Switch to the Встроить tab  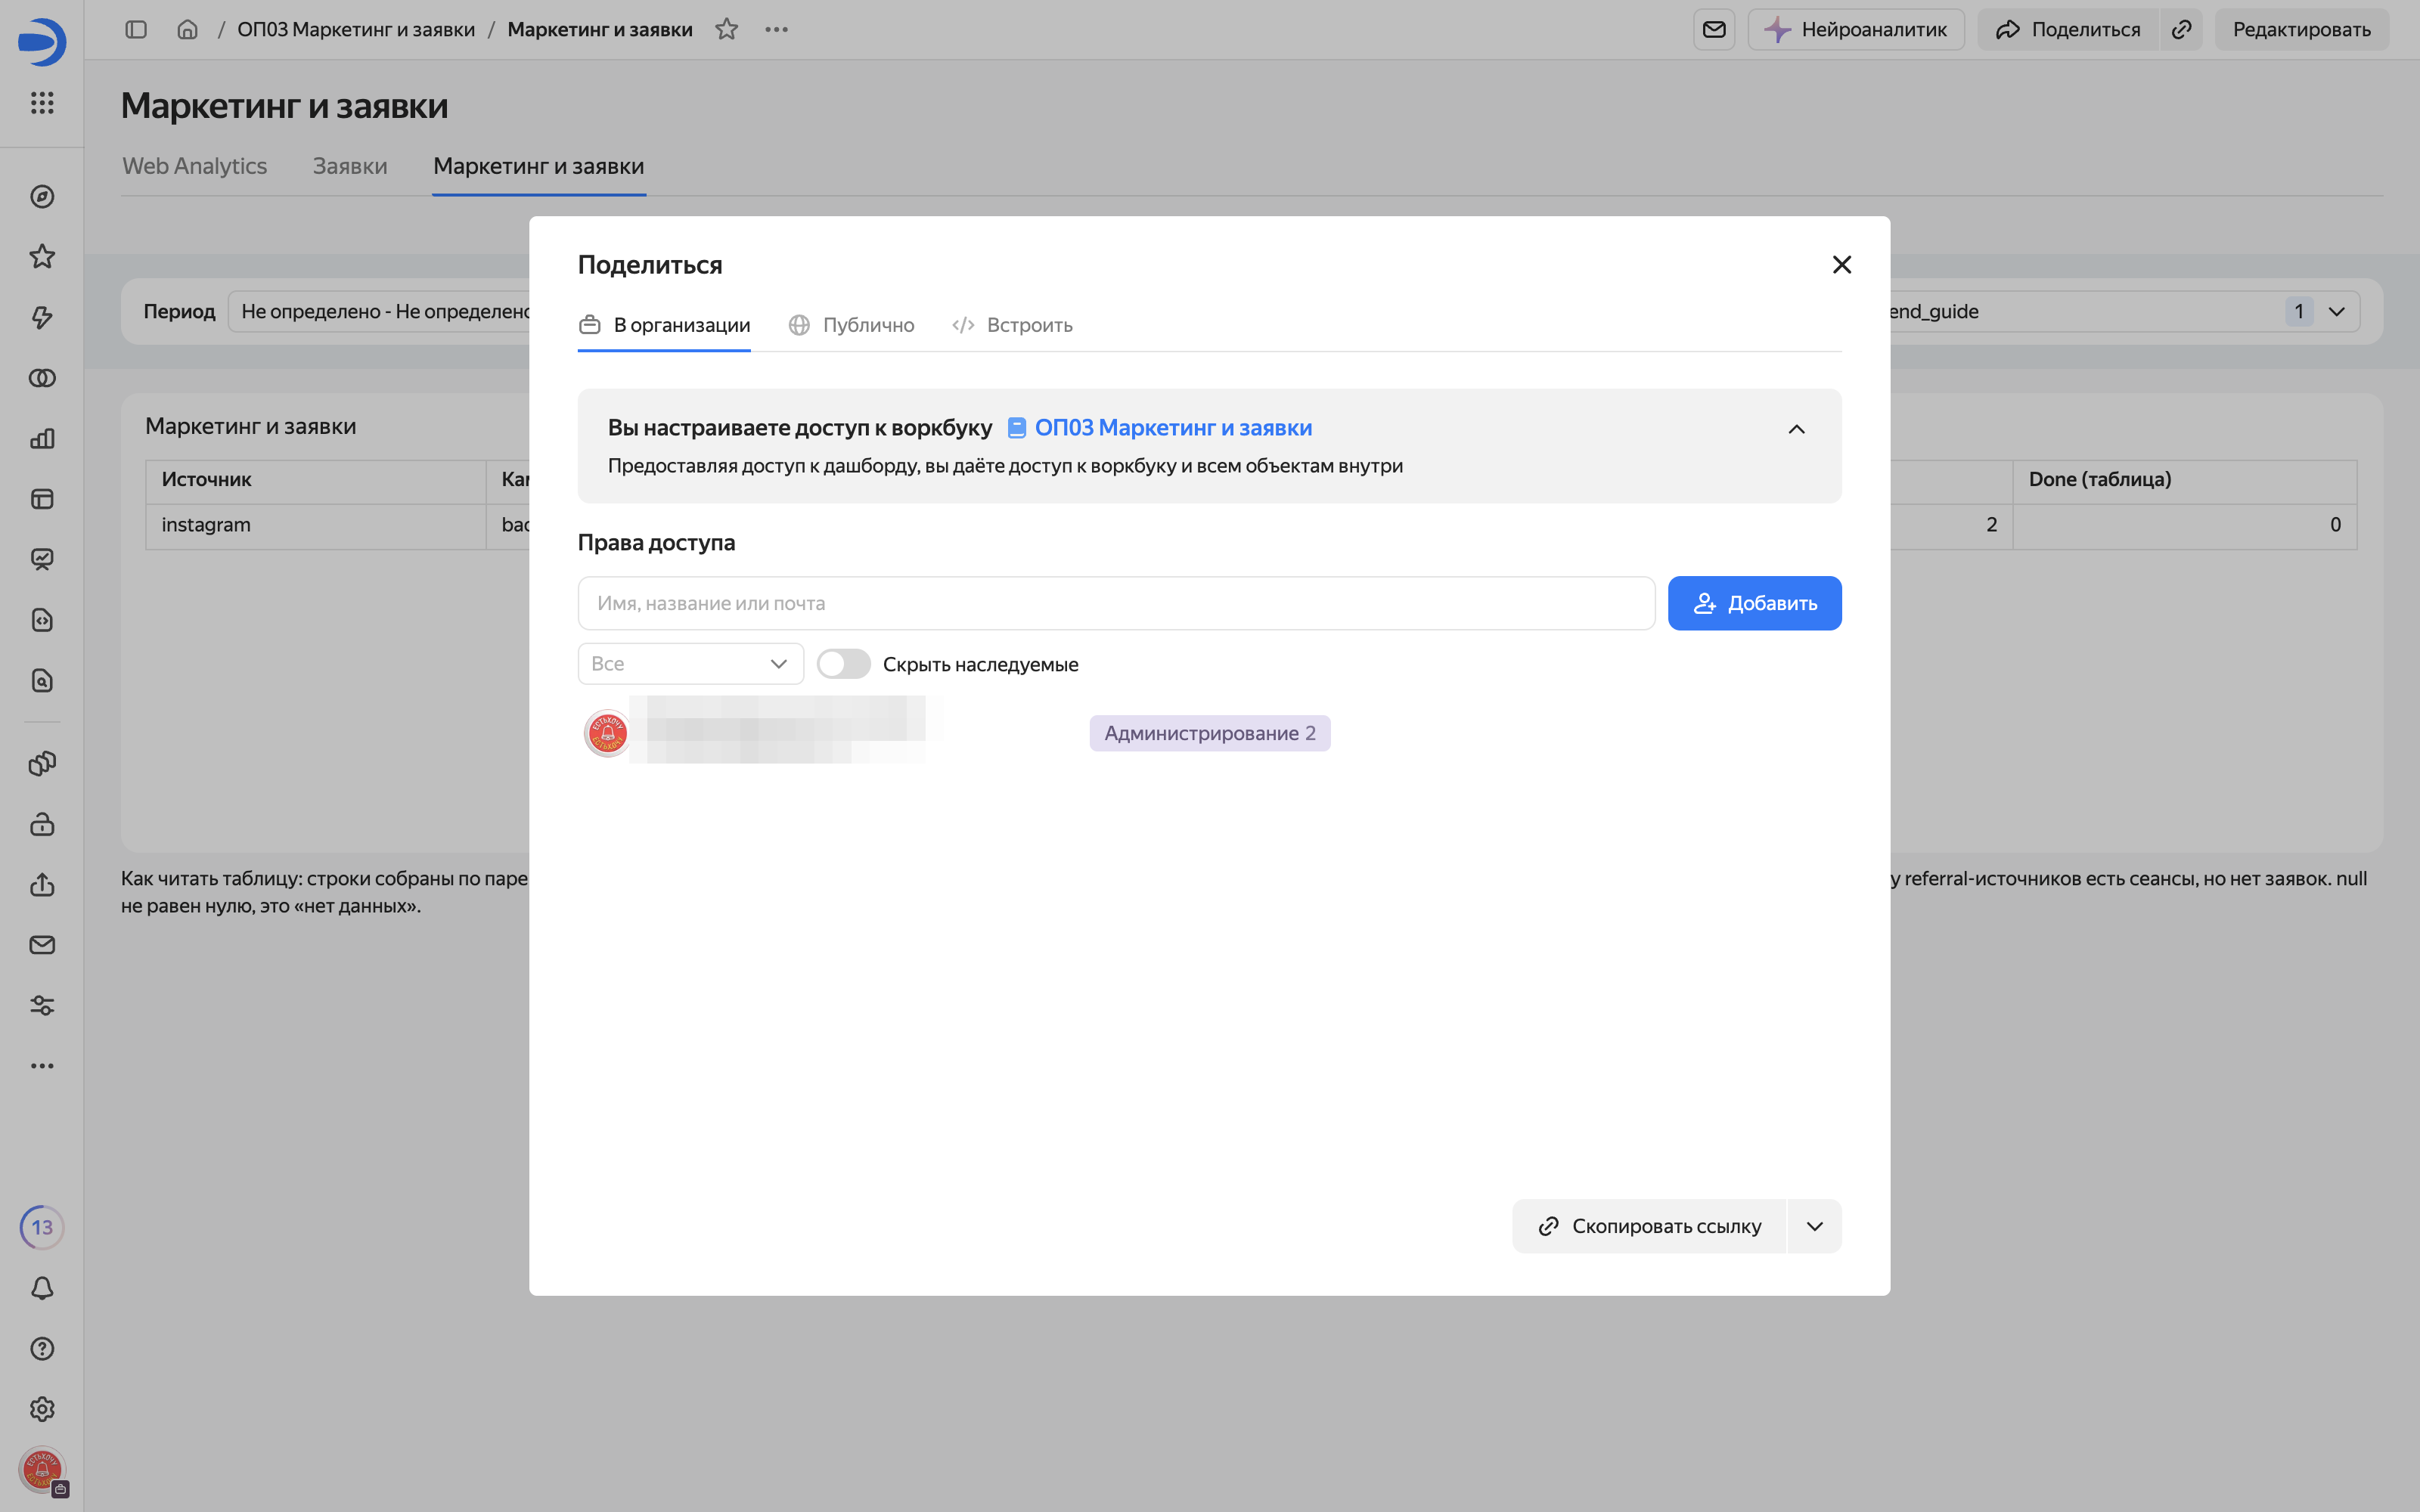pyautogui.click(x=1012, y=325)
